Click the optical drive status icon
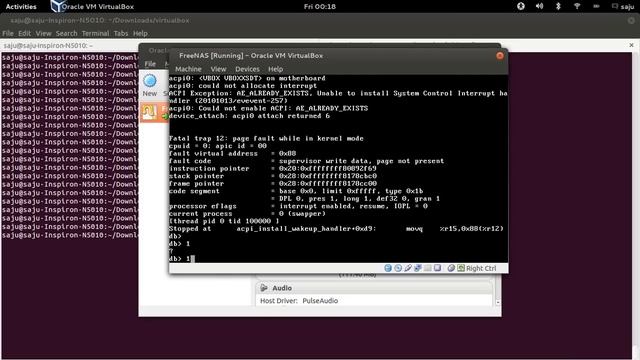The height and width of the screenshot is (360, 640). tap(398, 268)
